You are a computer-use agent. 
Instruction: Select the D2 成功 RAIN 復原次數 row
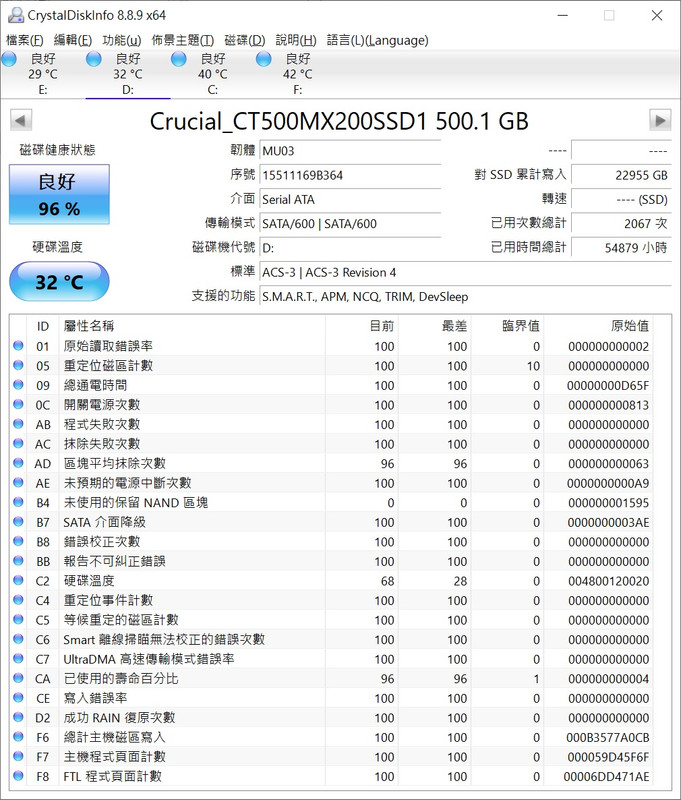[332, 717]
